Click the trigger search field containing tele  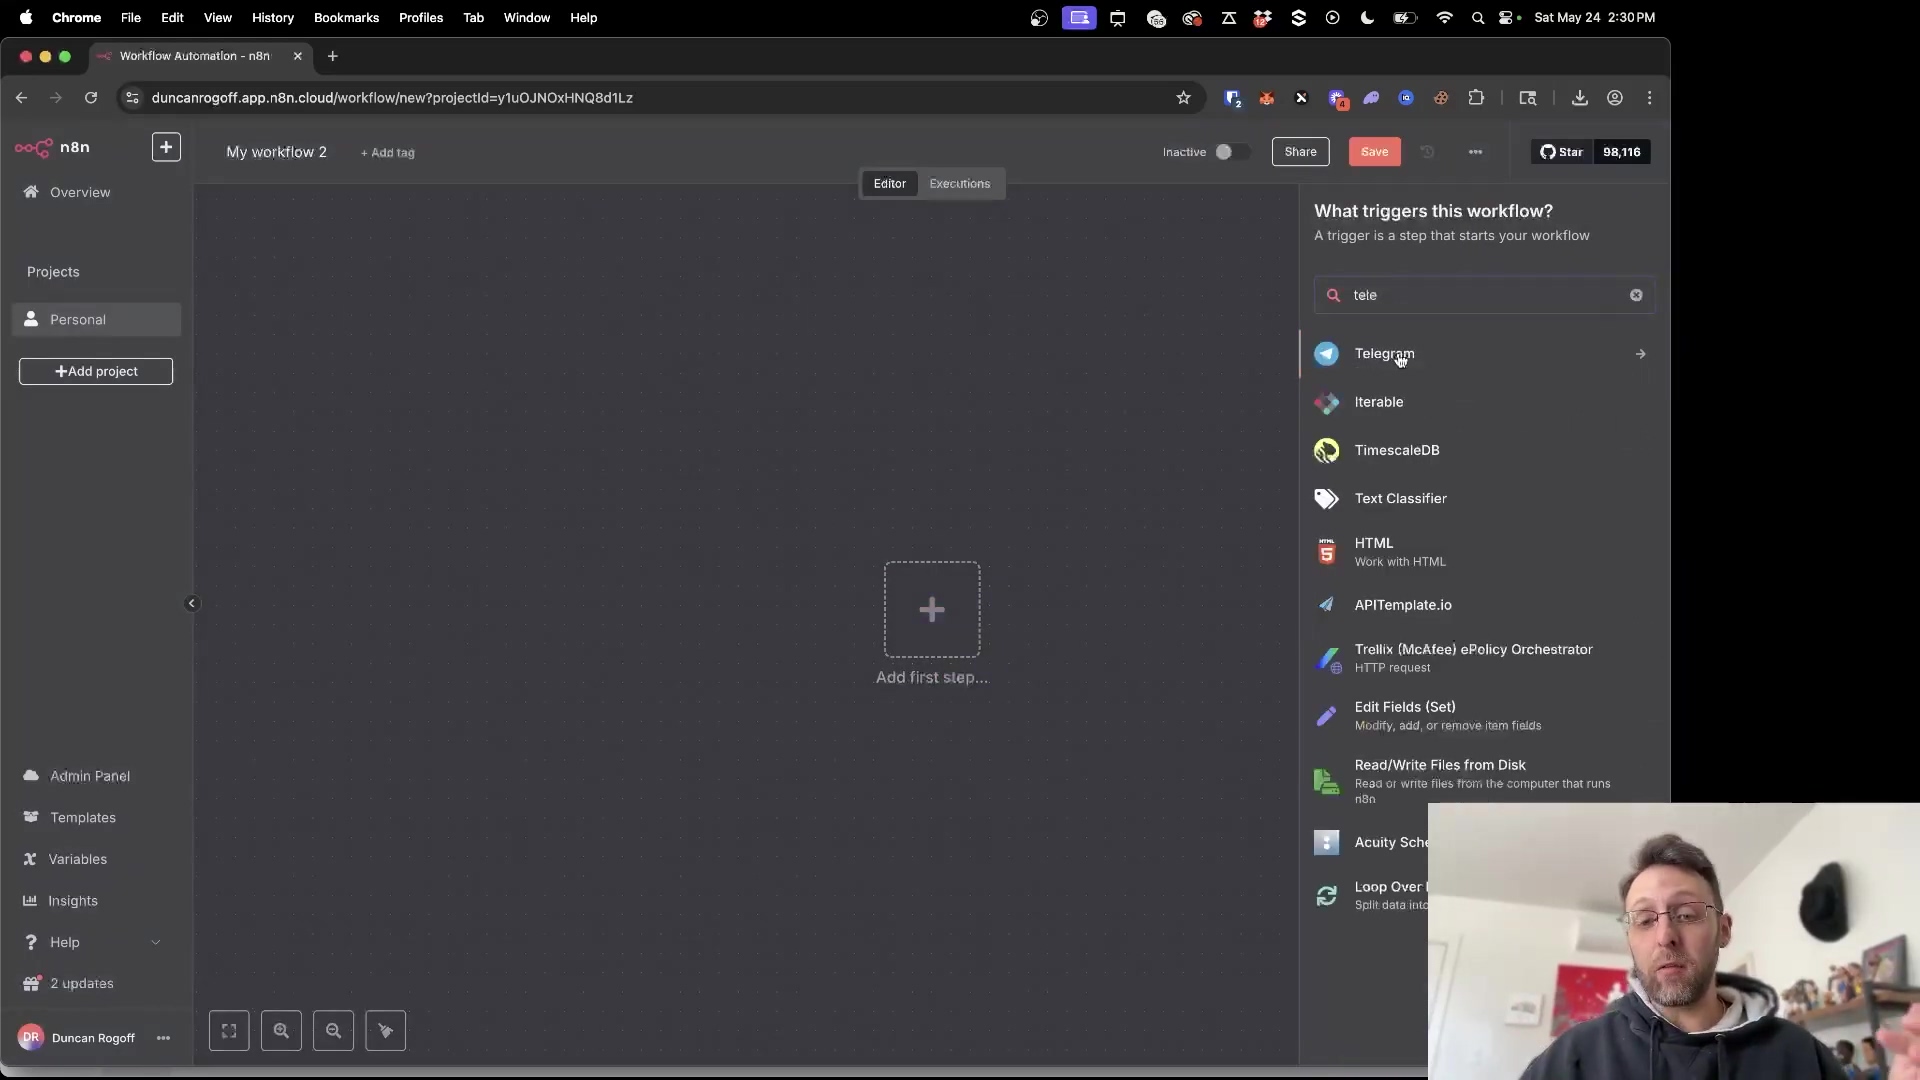(1484, 295)
